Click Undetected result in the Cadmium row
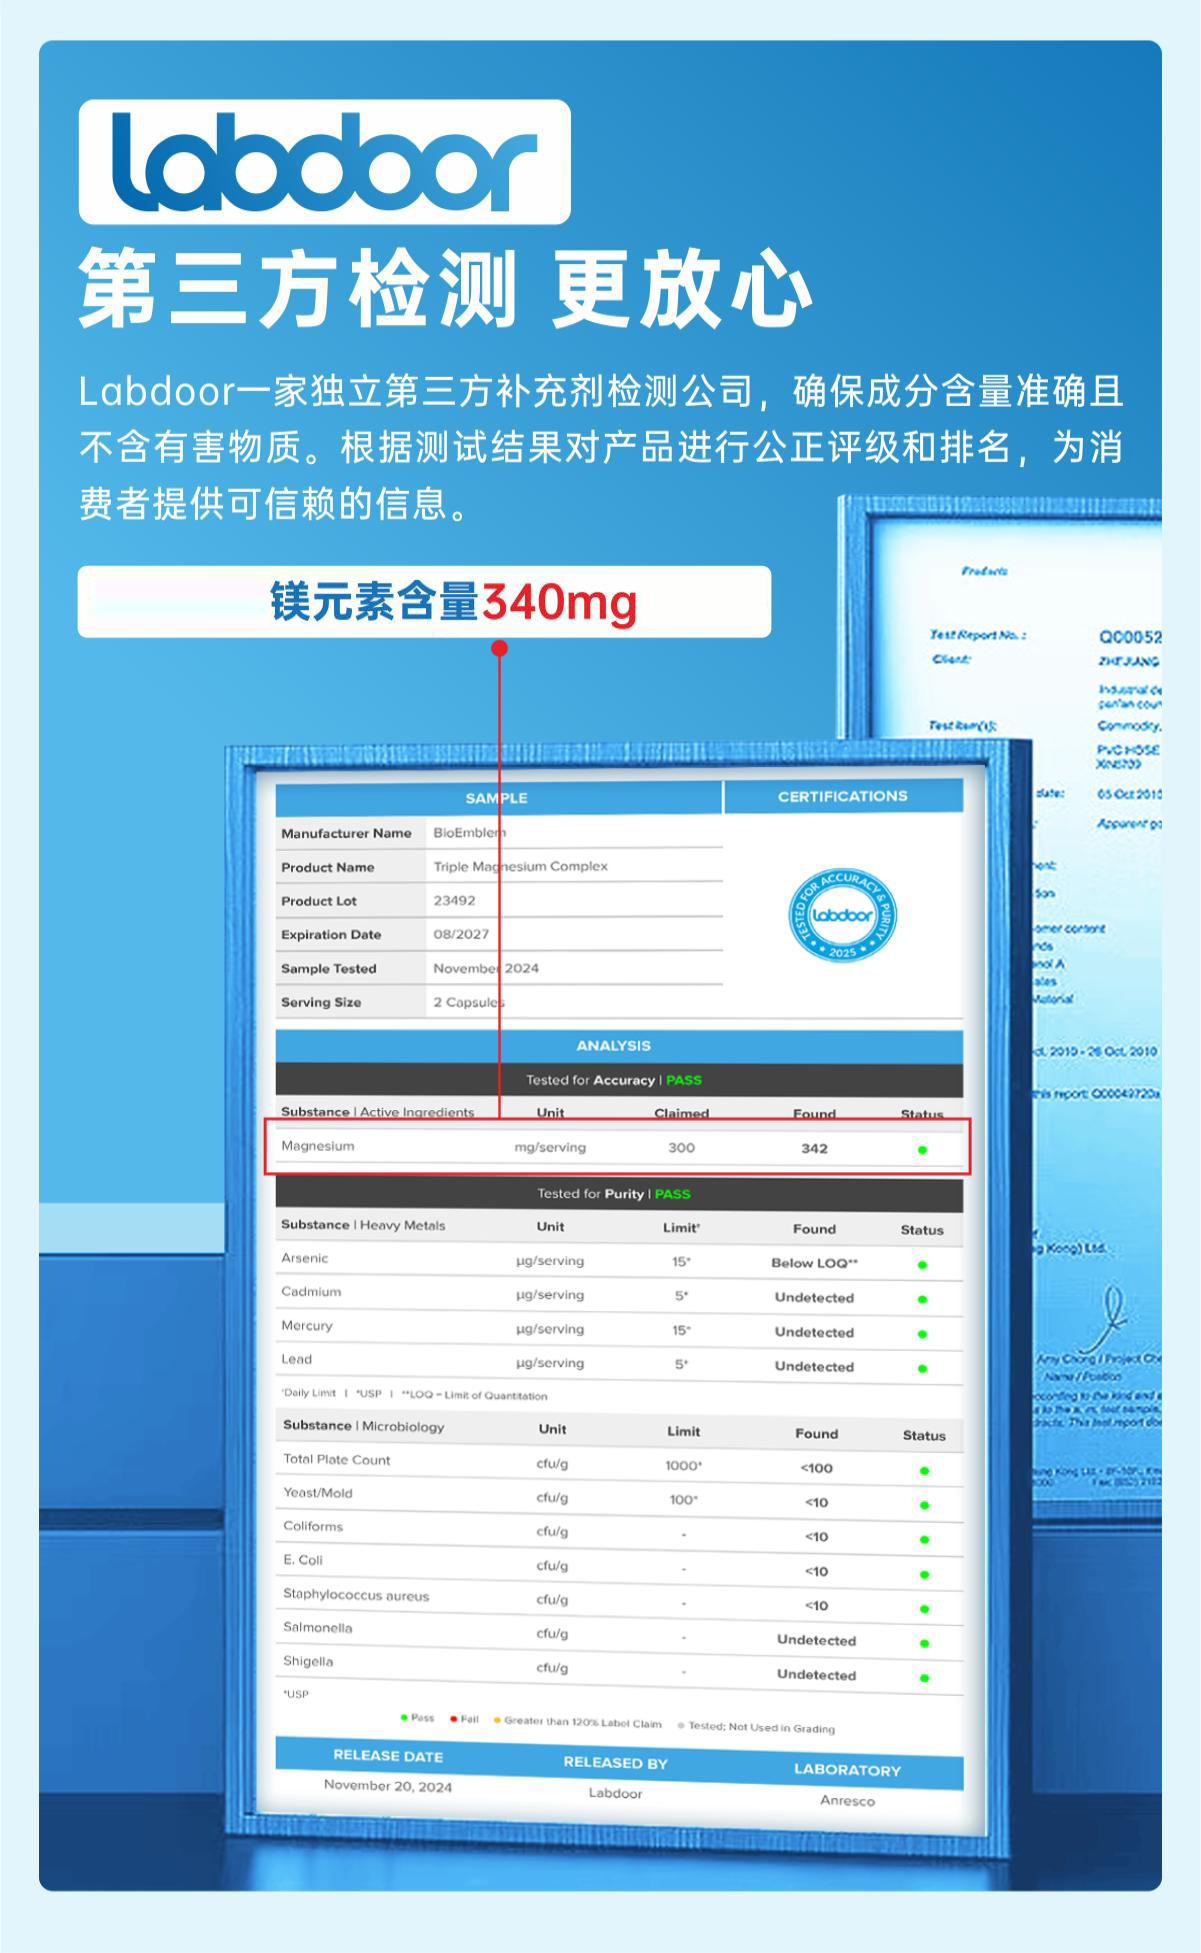This screenshot has height=1953, width=1201. 814,1298
